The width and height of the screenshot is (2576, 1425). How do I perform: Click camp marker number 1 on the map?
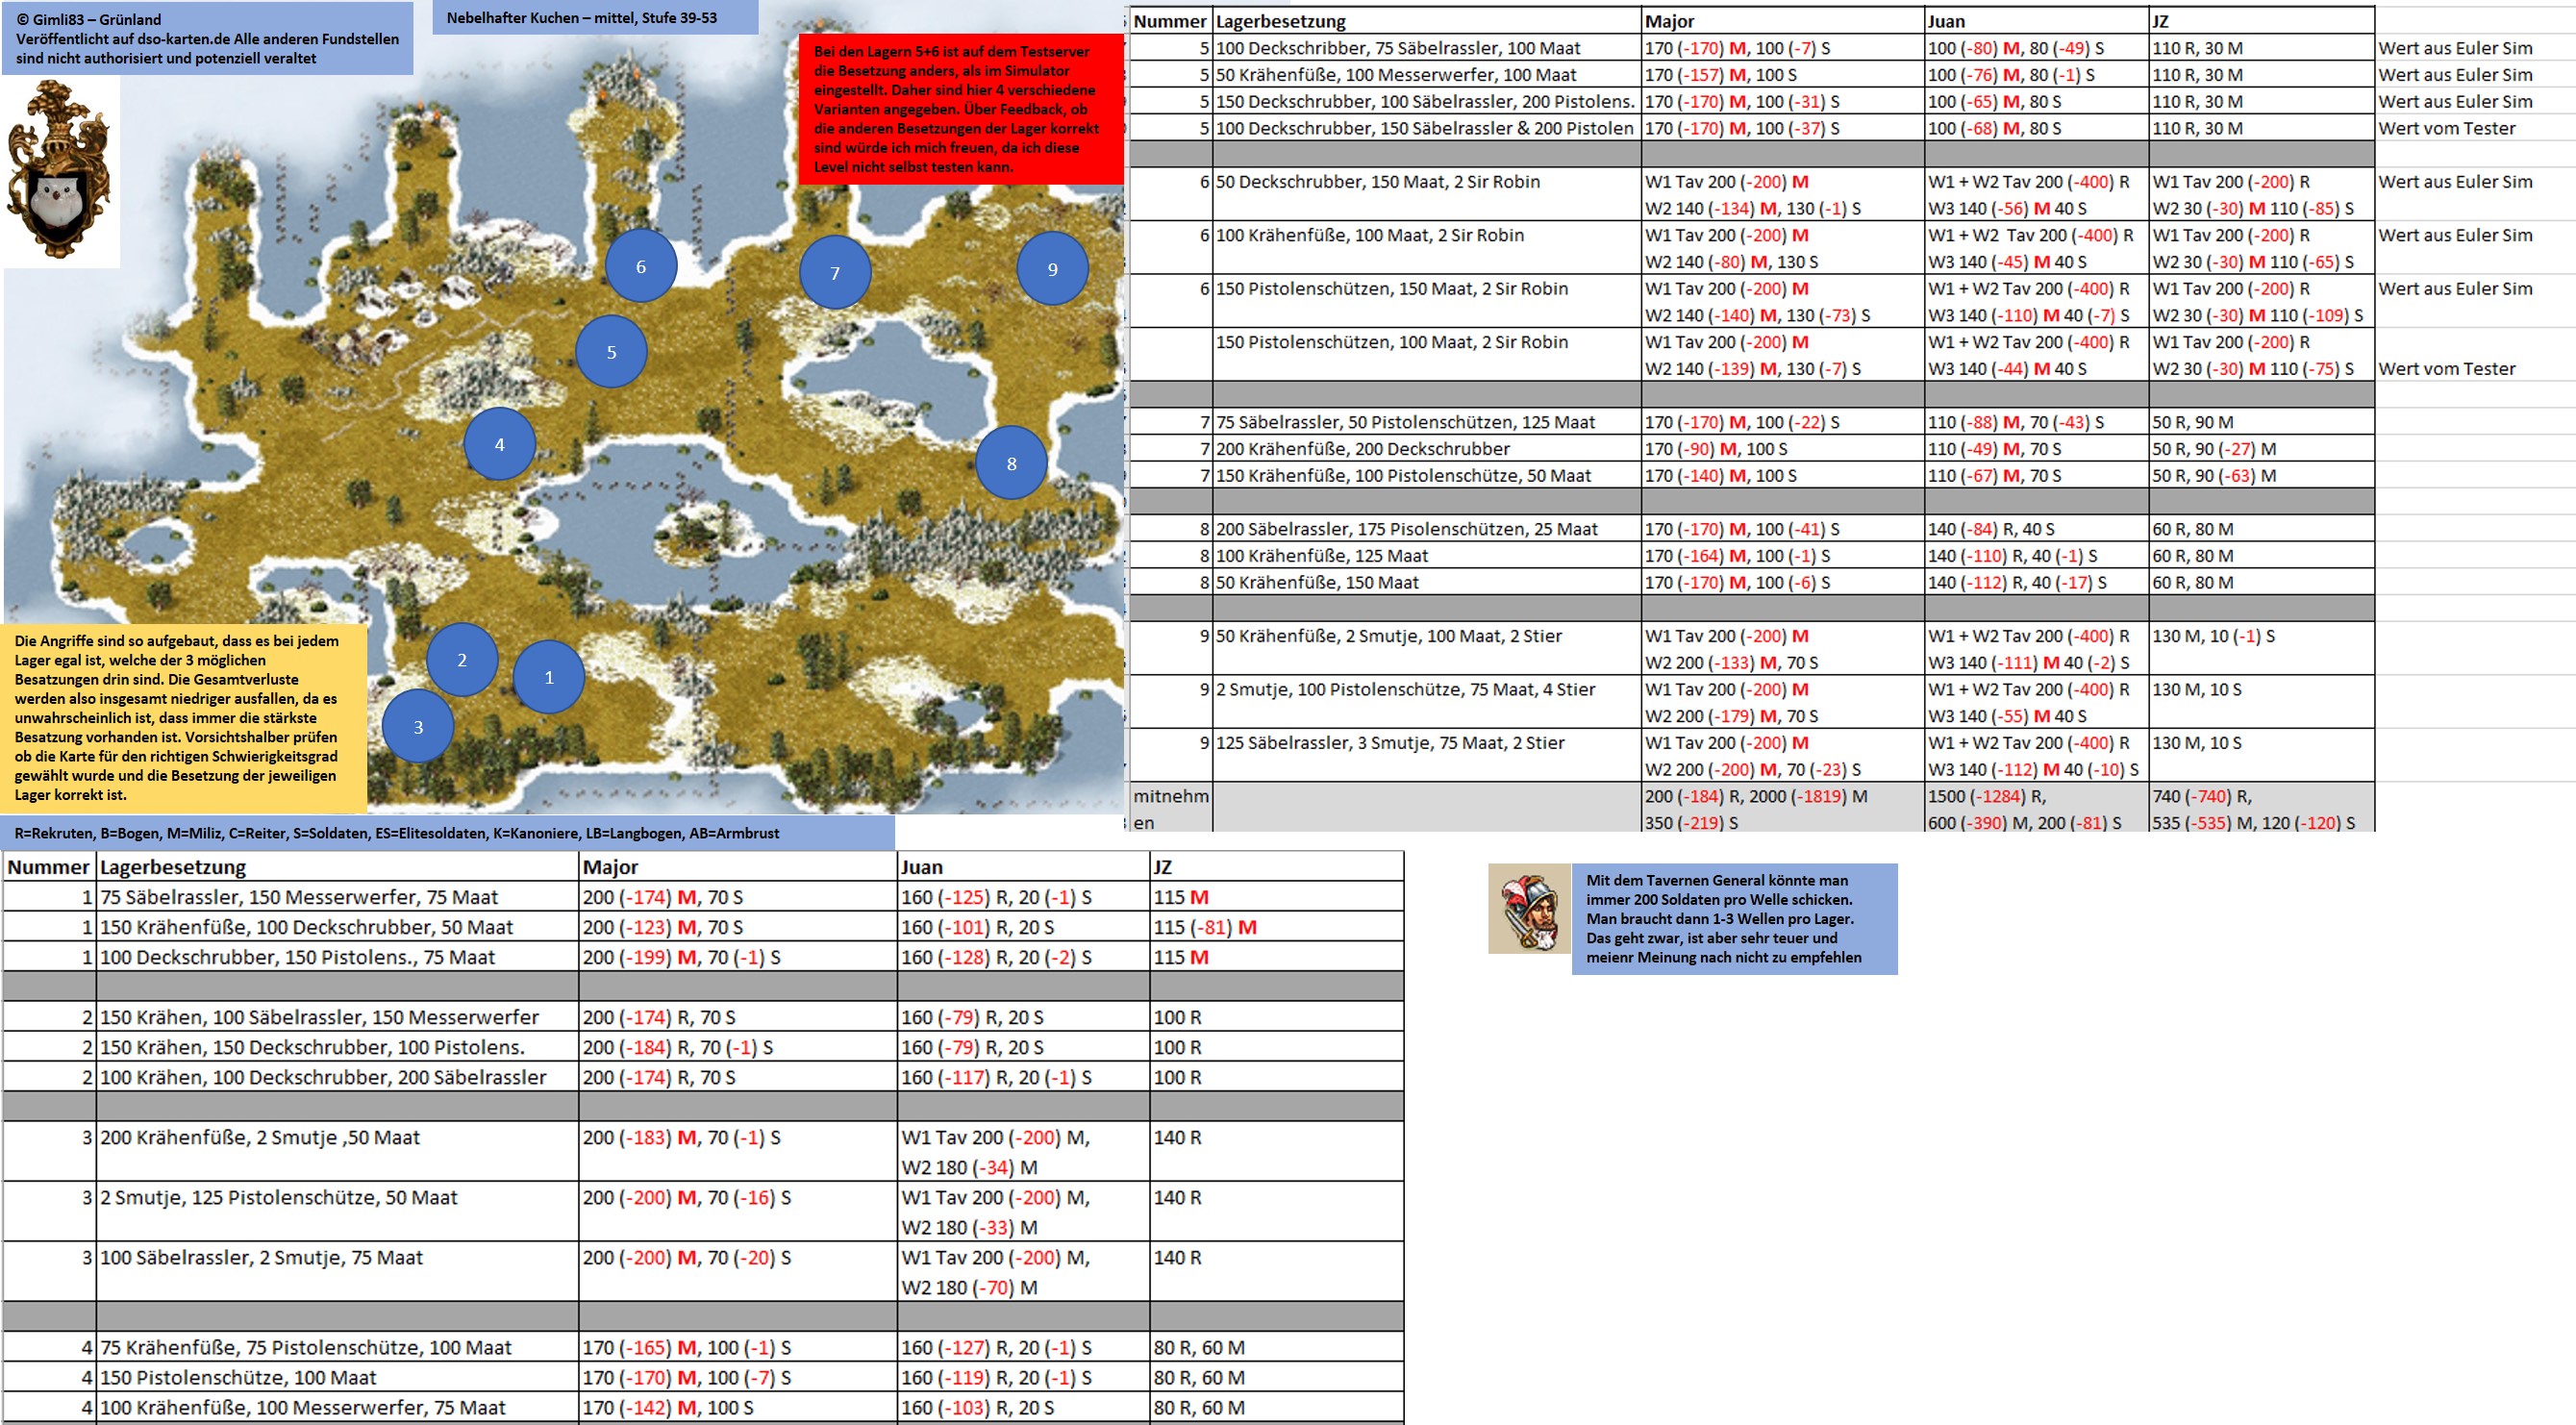tap(548, 677)
